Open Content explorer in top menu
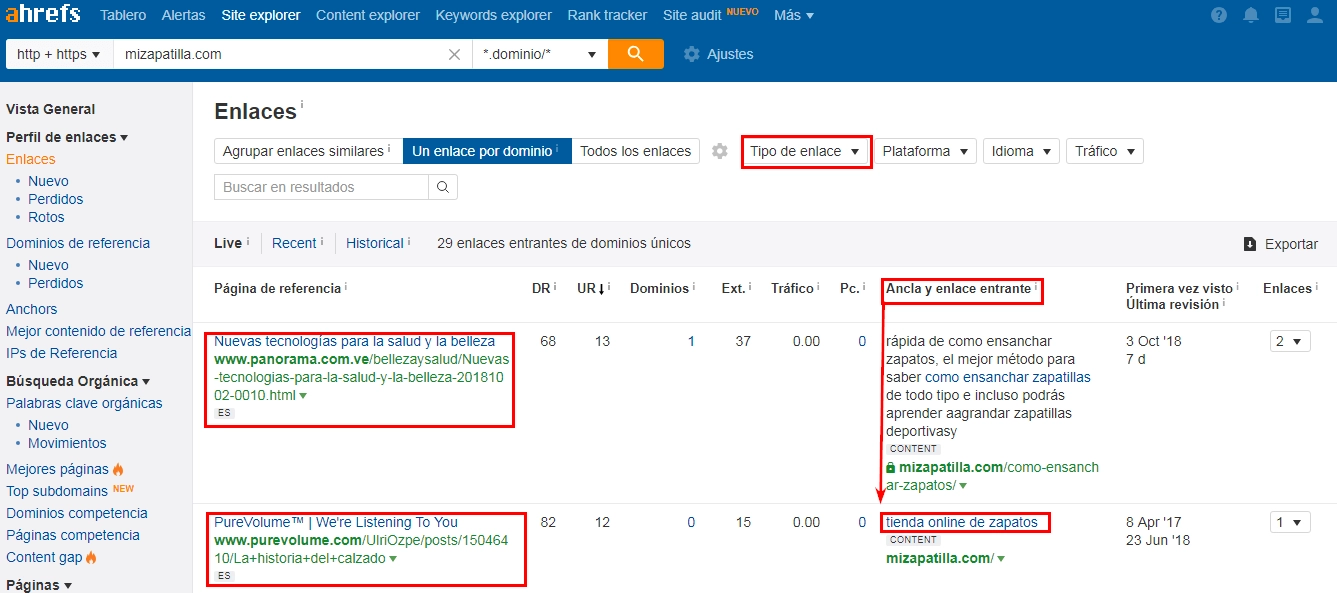The height and width of the screenshot is (593, 1337). tap(368, 15)
